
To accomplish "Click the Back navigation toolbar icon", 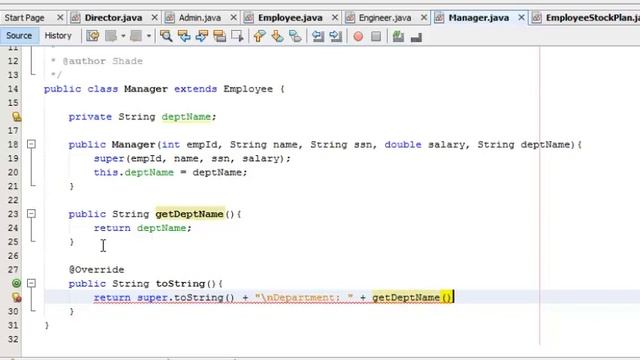I will point(111,36).
